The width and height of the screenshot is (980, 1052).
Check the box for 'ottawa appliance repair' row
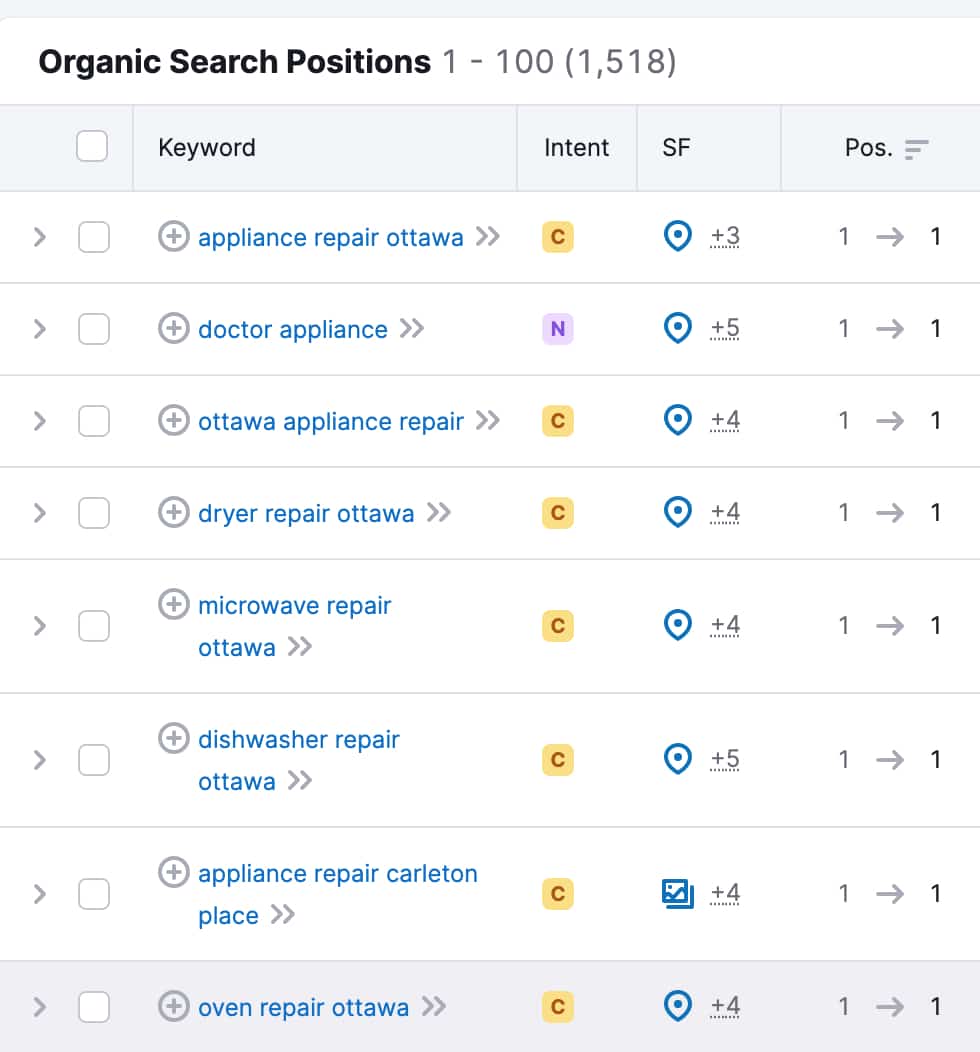(x=94, y=421)
